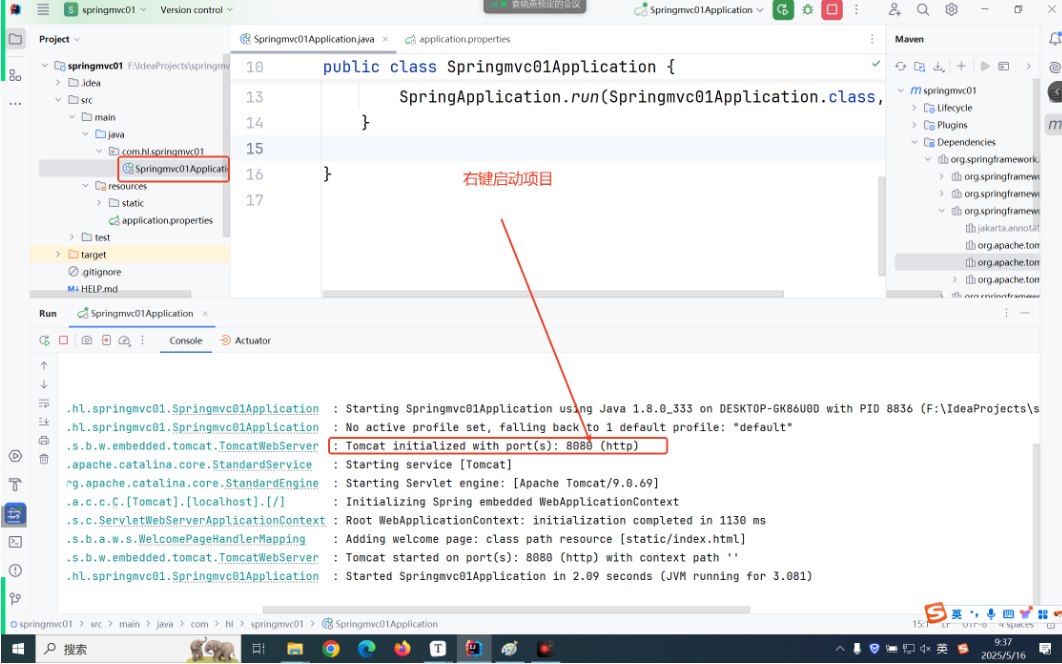Open the Git tool window icon
Image resolution: width=1062 pixels, height=664 pixels.
(x=15, y=598)
